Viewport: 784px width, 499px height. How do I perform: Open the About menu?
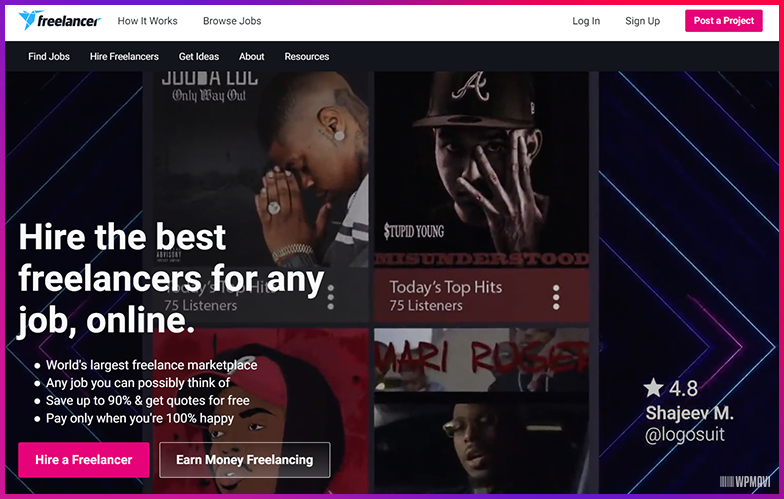(x=252, y=56)
